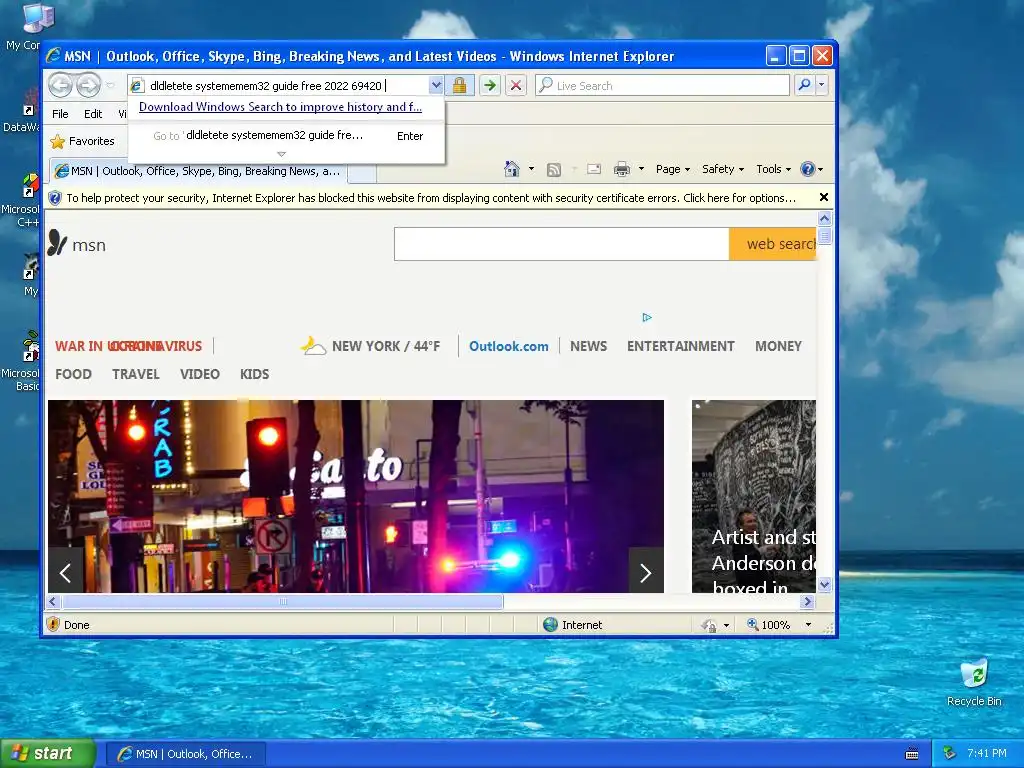Click the information bar shield icon
Image resolution: width=1024 pixels, height=768 pixels.
point(55,198)
